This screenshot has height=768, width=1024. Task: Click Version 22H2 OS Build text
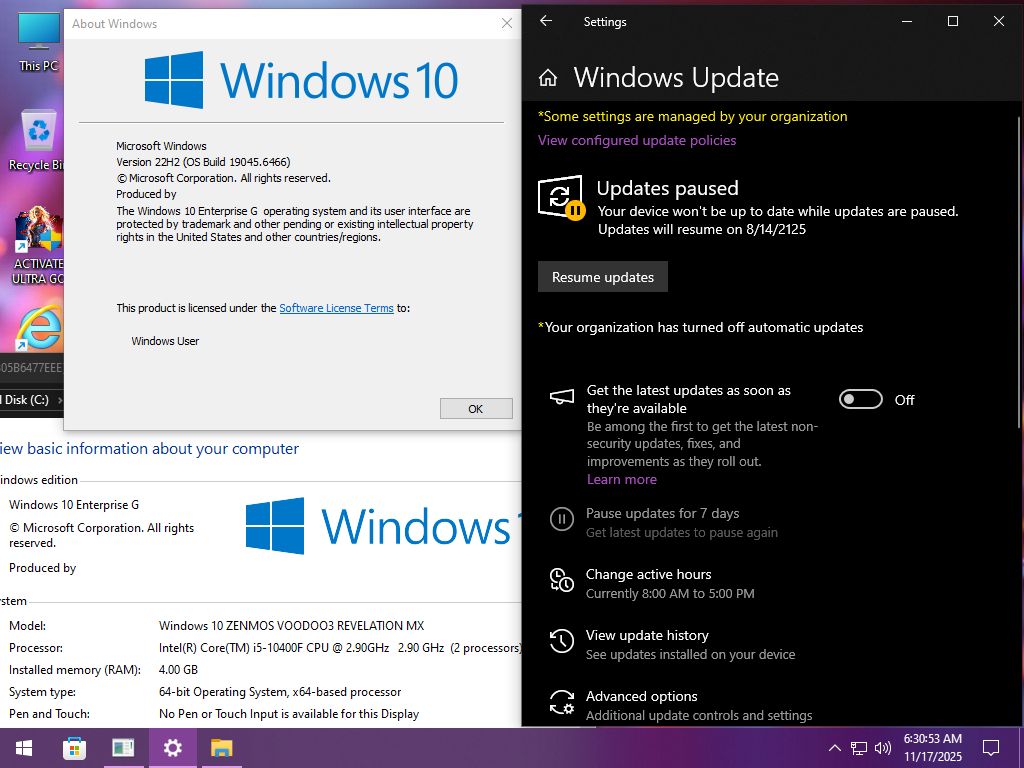point(203,162)
